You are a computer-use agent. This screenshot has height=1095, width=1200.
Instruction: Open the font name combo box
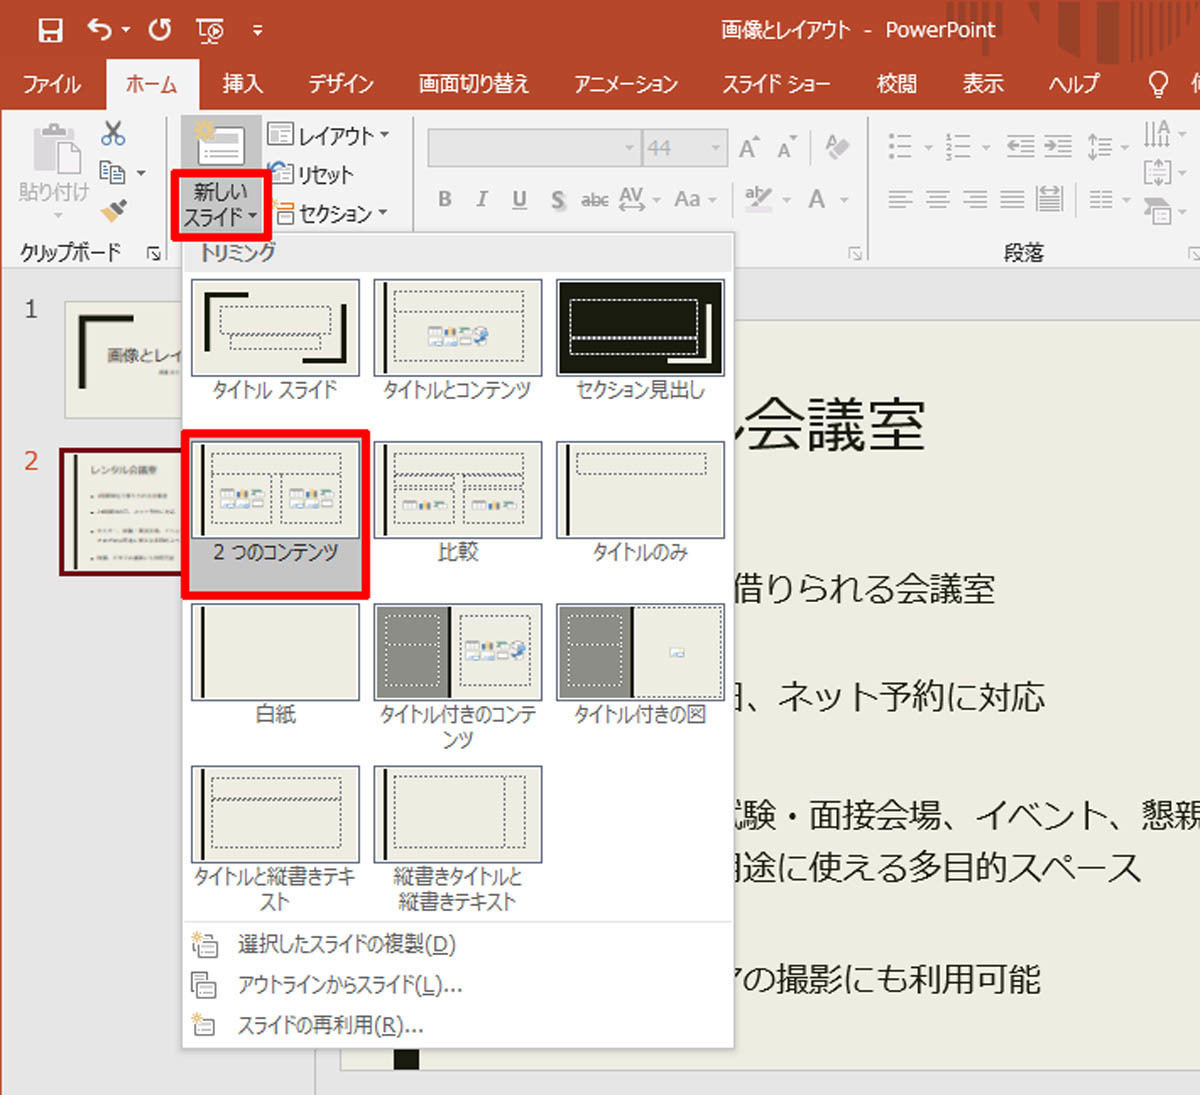click(533, 148)
